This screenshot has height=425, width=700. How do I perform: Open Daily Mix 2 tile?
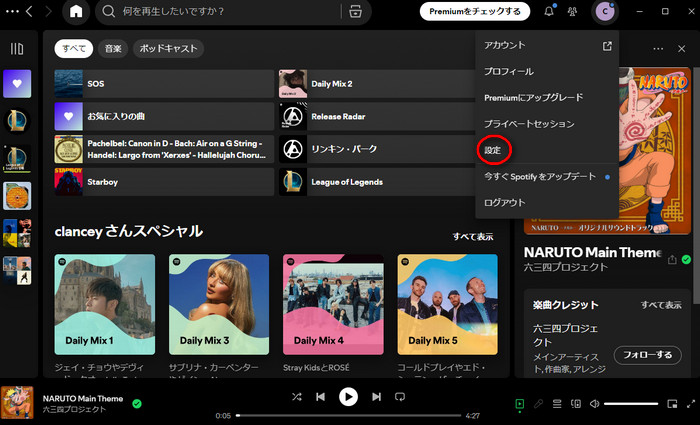(377, 83)
